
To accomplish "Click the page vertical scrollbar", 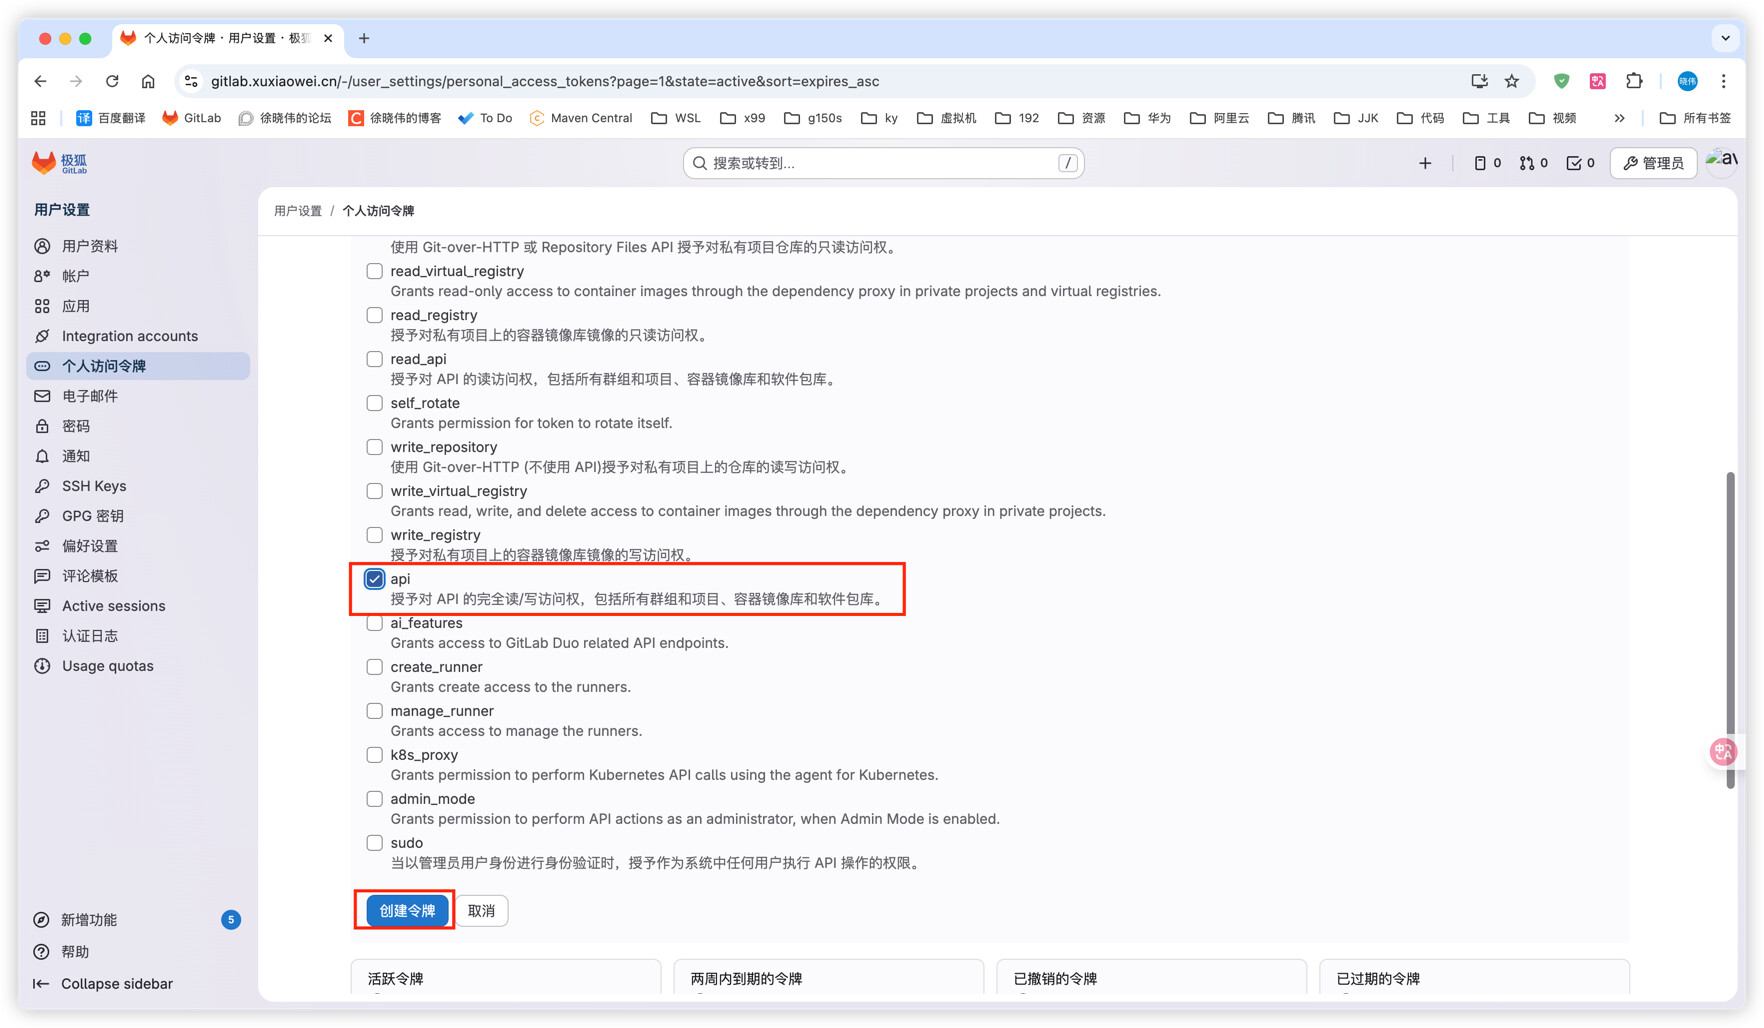I will point(1730,630).
